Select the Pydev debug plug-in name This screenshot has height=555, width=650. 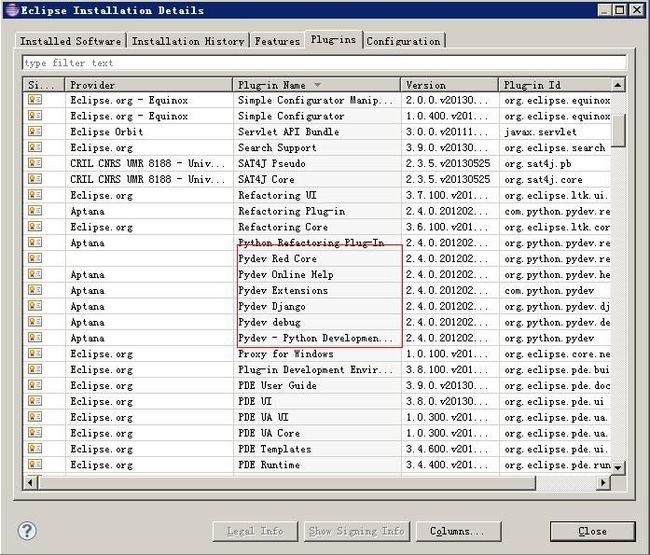tap(269, 322)
